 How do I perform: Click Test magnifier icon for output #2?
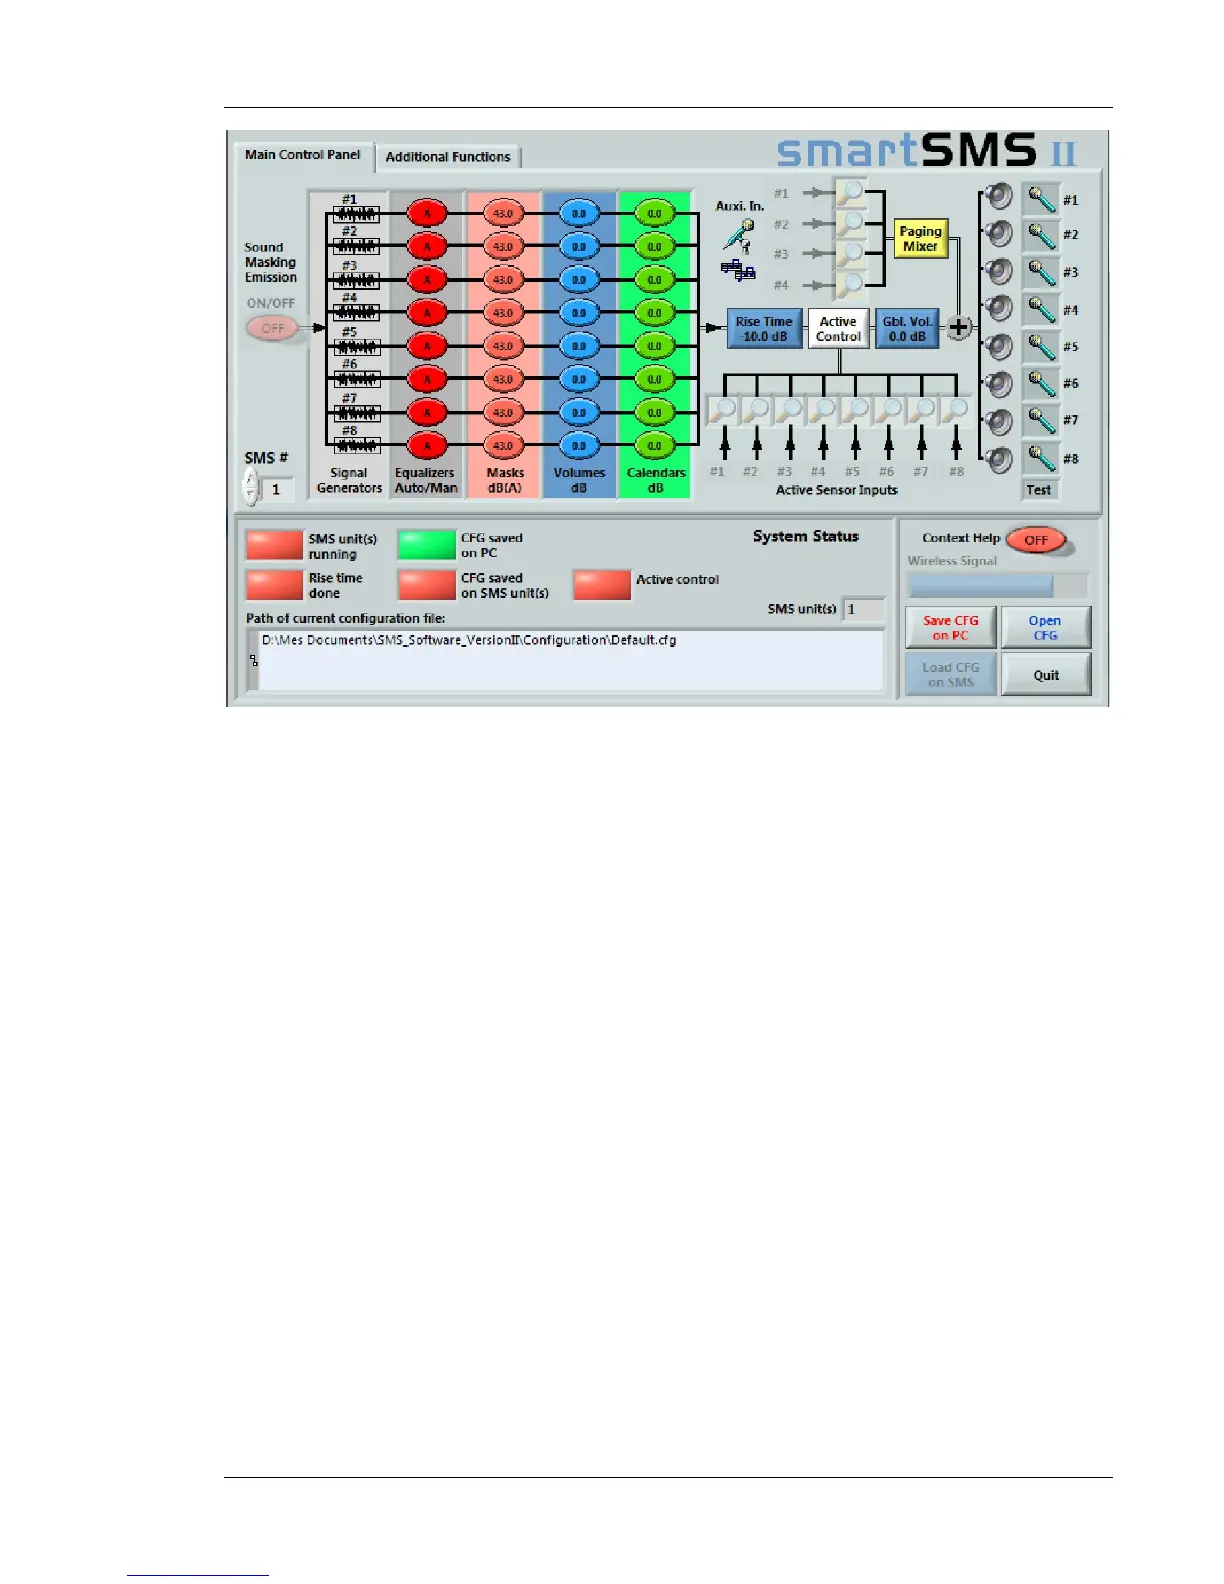click(1041, 235)
